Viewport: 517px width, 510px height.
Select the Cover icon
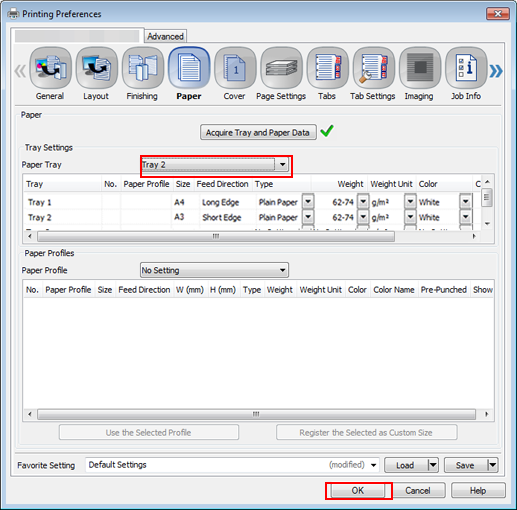(x=235, y=68)
